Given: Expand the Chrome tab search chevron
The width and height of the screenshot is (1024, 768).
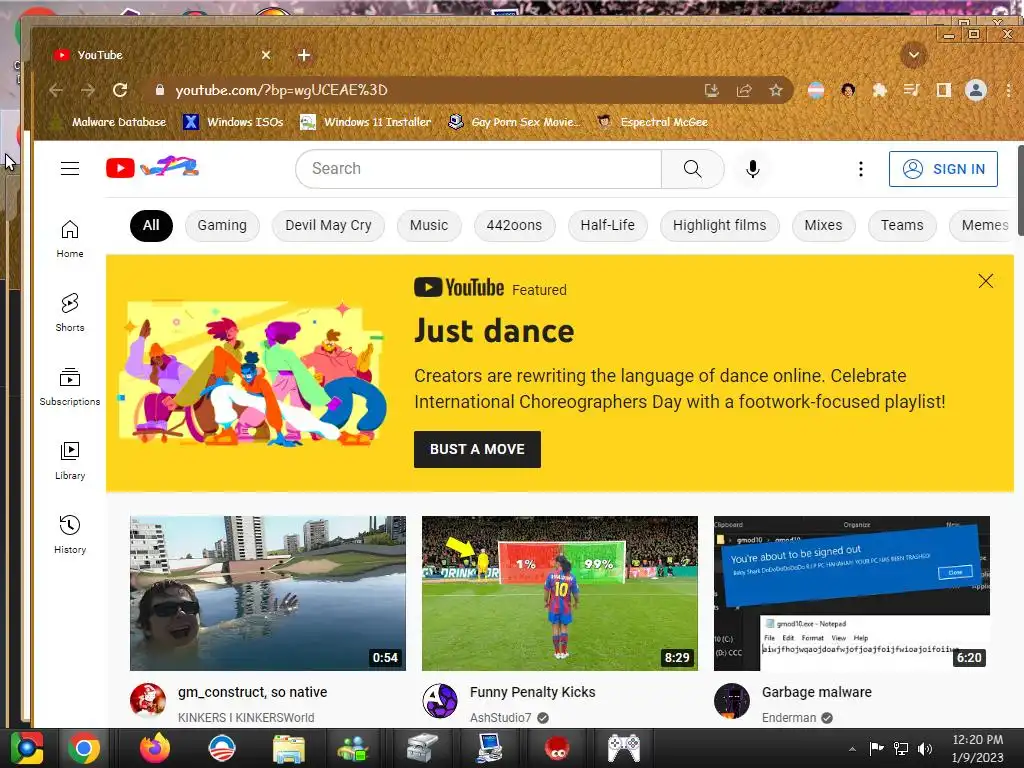Looking at the screenshot, I should (x=914, y=55).
